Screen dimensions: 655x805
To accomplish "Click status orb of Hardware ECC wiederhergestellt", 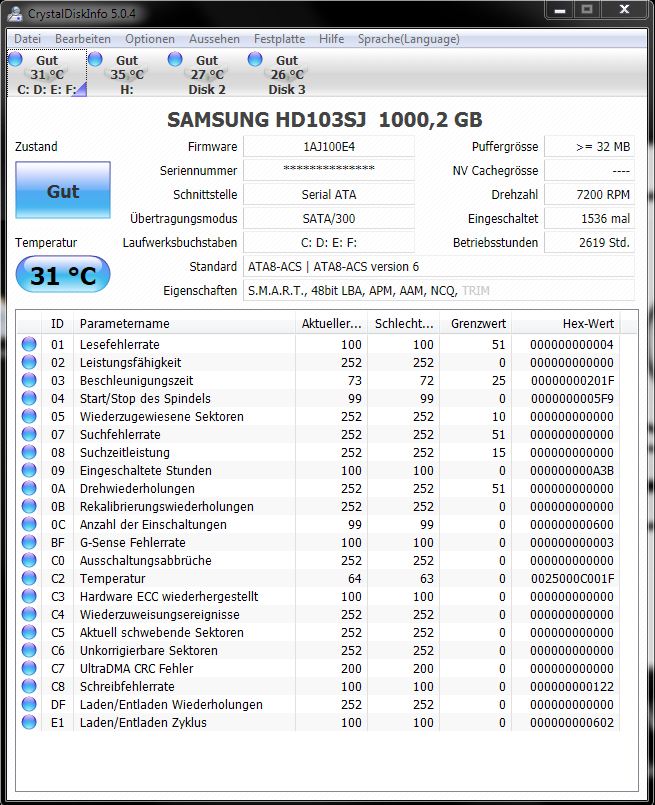I will click(x=29, y=596).
